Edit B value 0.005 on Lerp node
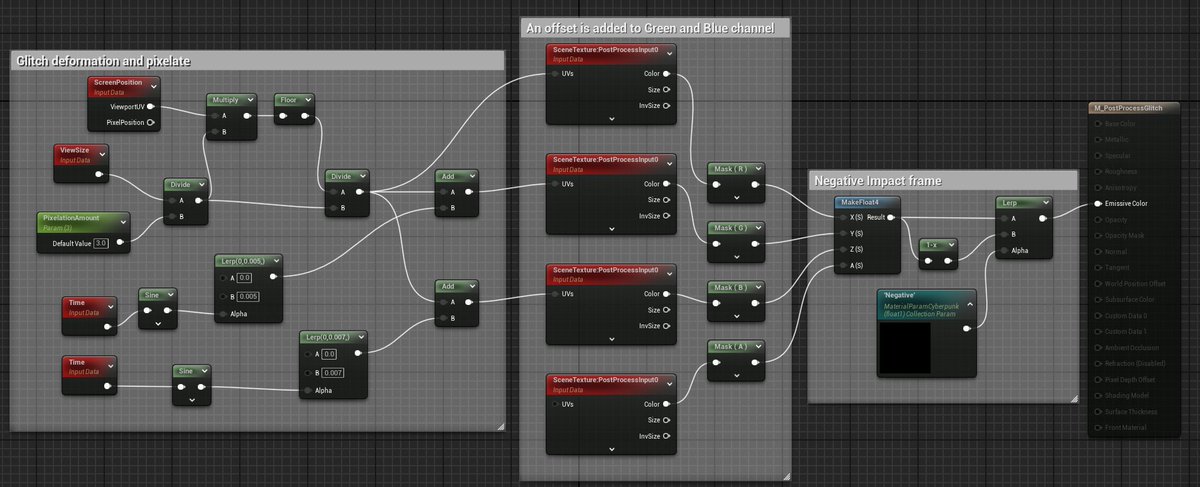The width and height of the screenshot is (1200, 487). point(247,297)
